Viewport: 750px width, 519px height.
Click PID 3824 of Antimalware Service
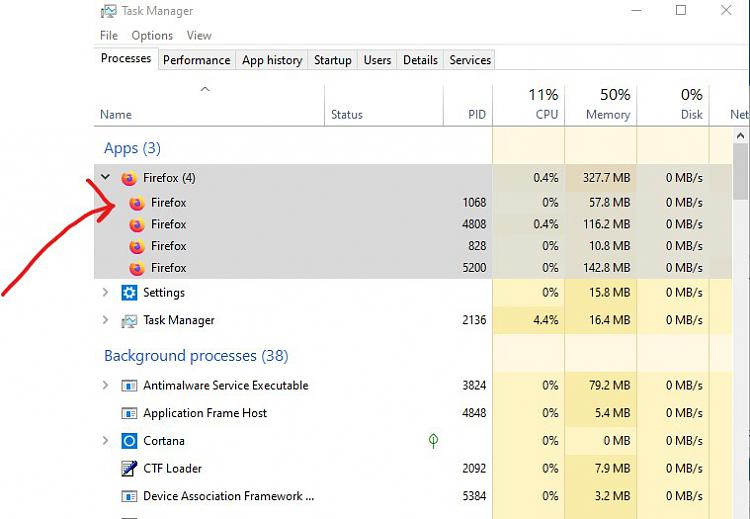(x=474, y=385)
